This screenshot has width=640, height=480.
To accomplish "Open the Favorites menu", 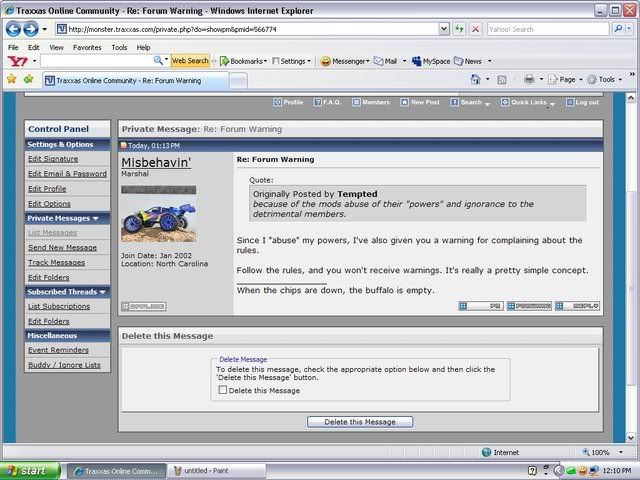I will point(87,47).
